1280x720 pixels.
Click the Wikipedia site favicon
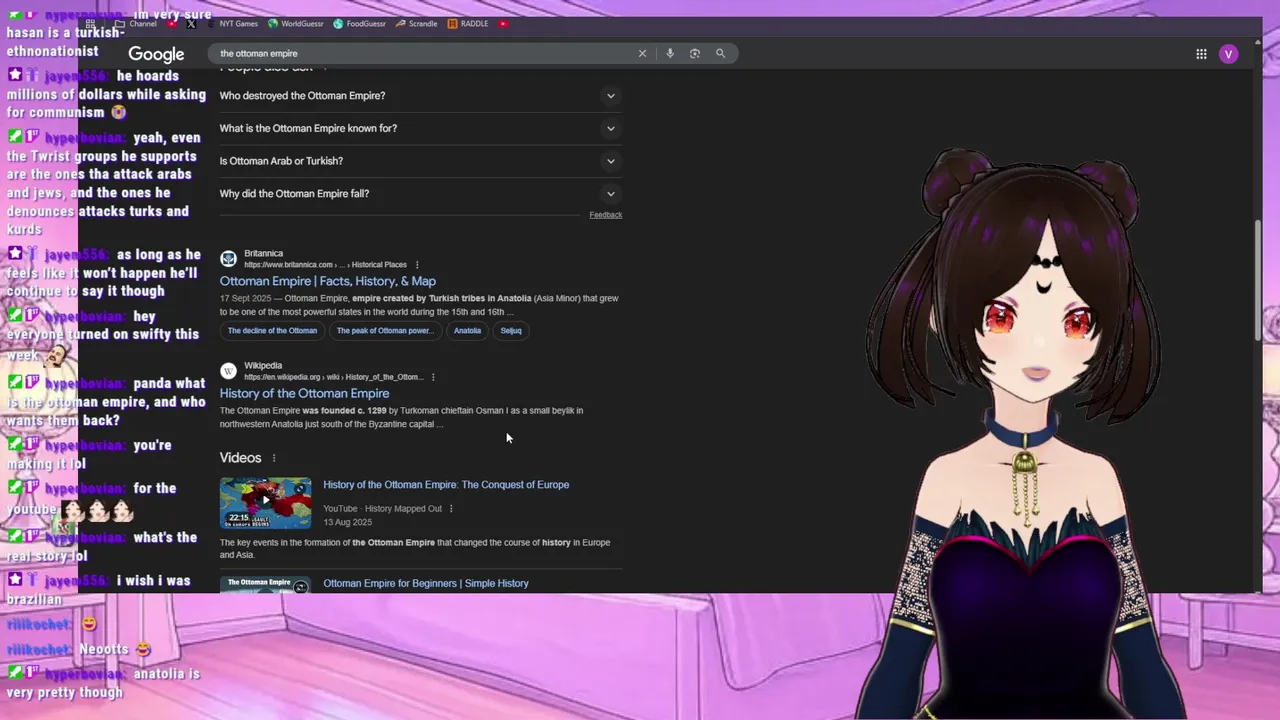[x=228, y=371]
